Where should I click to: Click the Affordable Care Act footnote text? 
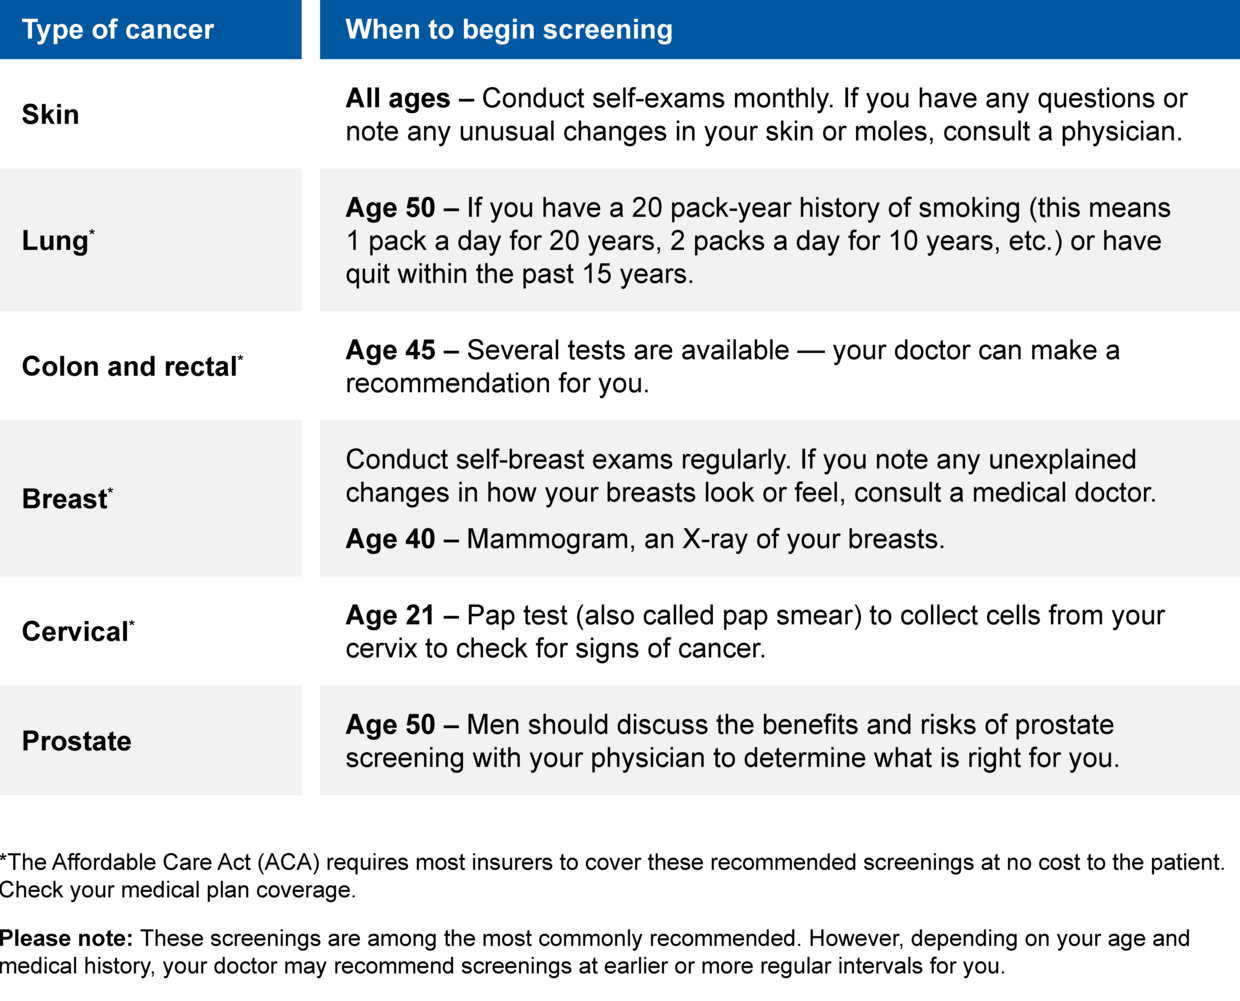click(x=612, y=863)
